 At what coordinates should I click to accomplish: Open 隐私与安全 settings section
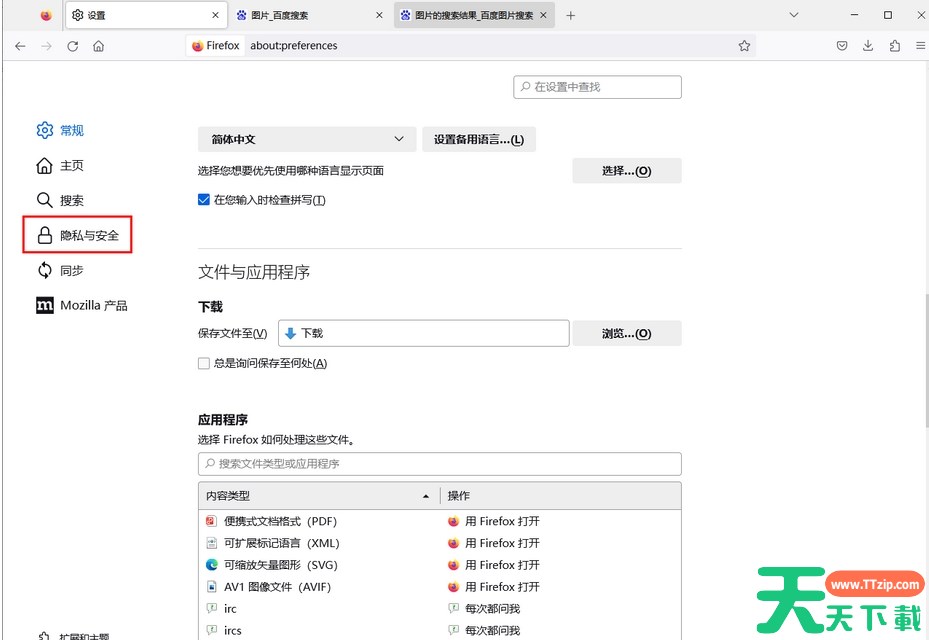pos(78,236)
